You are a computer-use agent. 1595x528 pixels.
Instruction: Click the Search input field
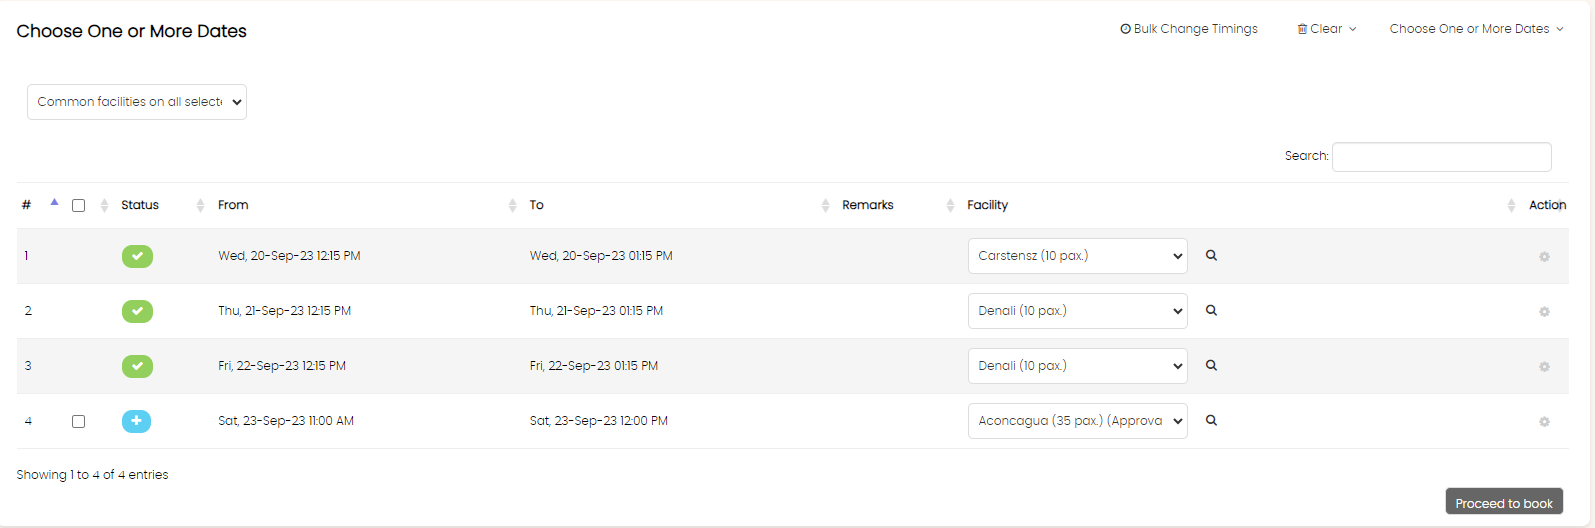(x=1441, y=157)
